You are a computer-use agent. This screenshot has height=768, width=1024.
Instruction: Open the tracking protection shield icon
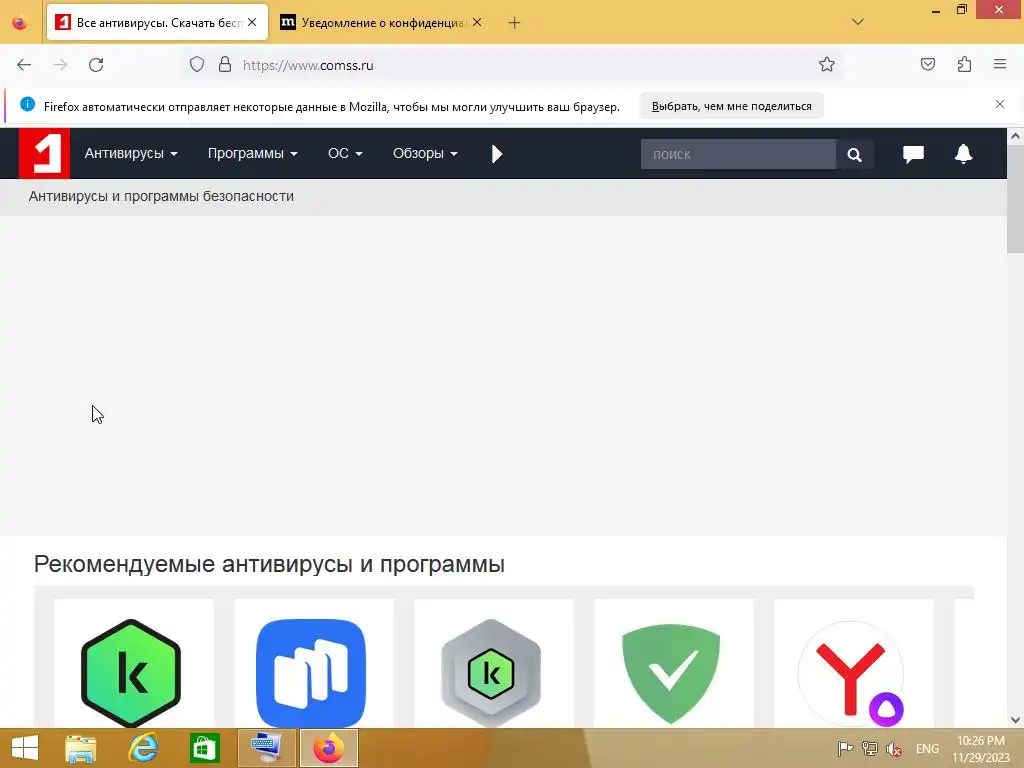tap(197, 65)
